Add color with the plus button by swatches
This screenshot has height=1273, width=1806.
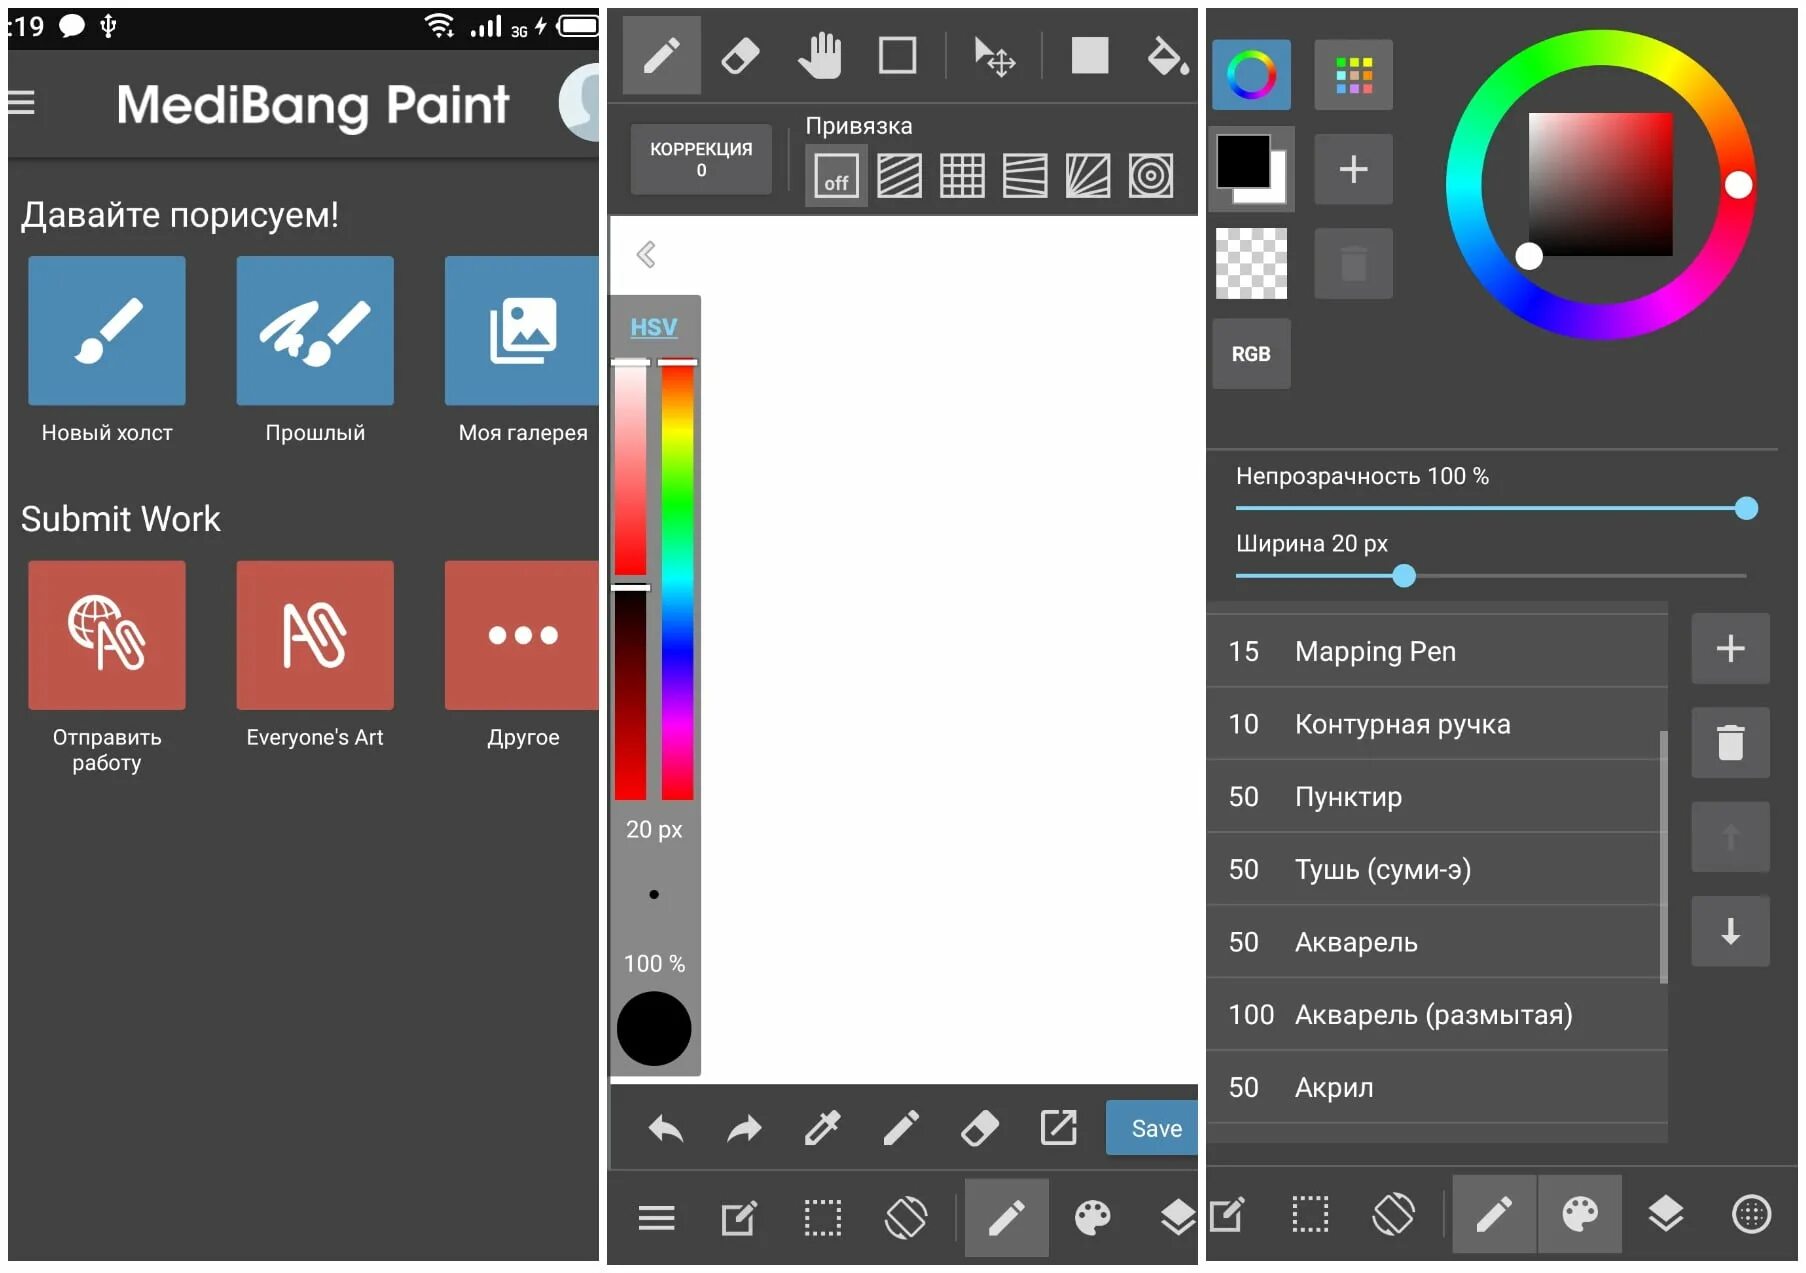(1353, 169)
